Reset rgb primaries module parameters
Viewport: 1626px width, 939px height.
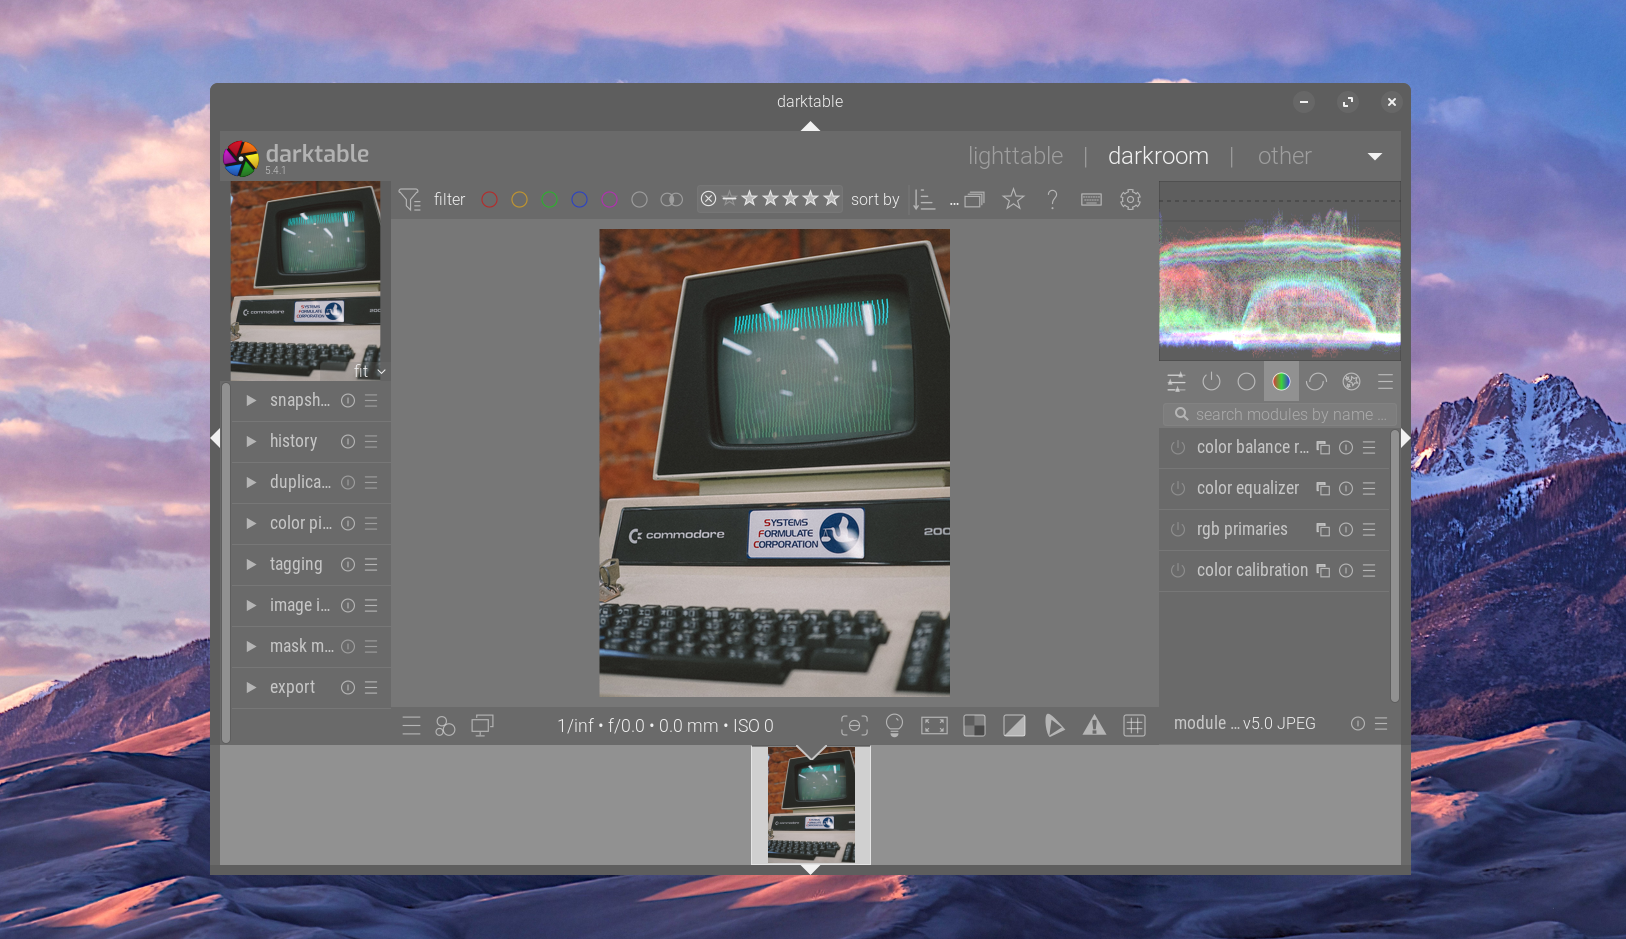pyautogui.click(x=1346, y=529)
